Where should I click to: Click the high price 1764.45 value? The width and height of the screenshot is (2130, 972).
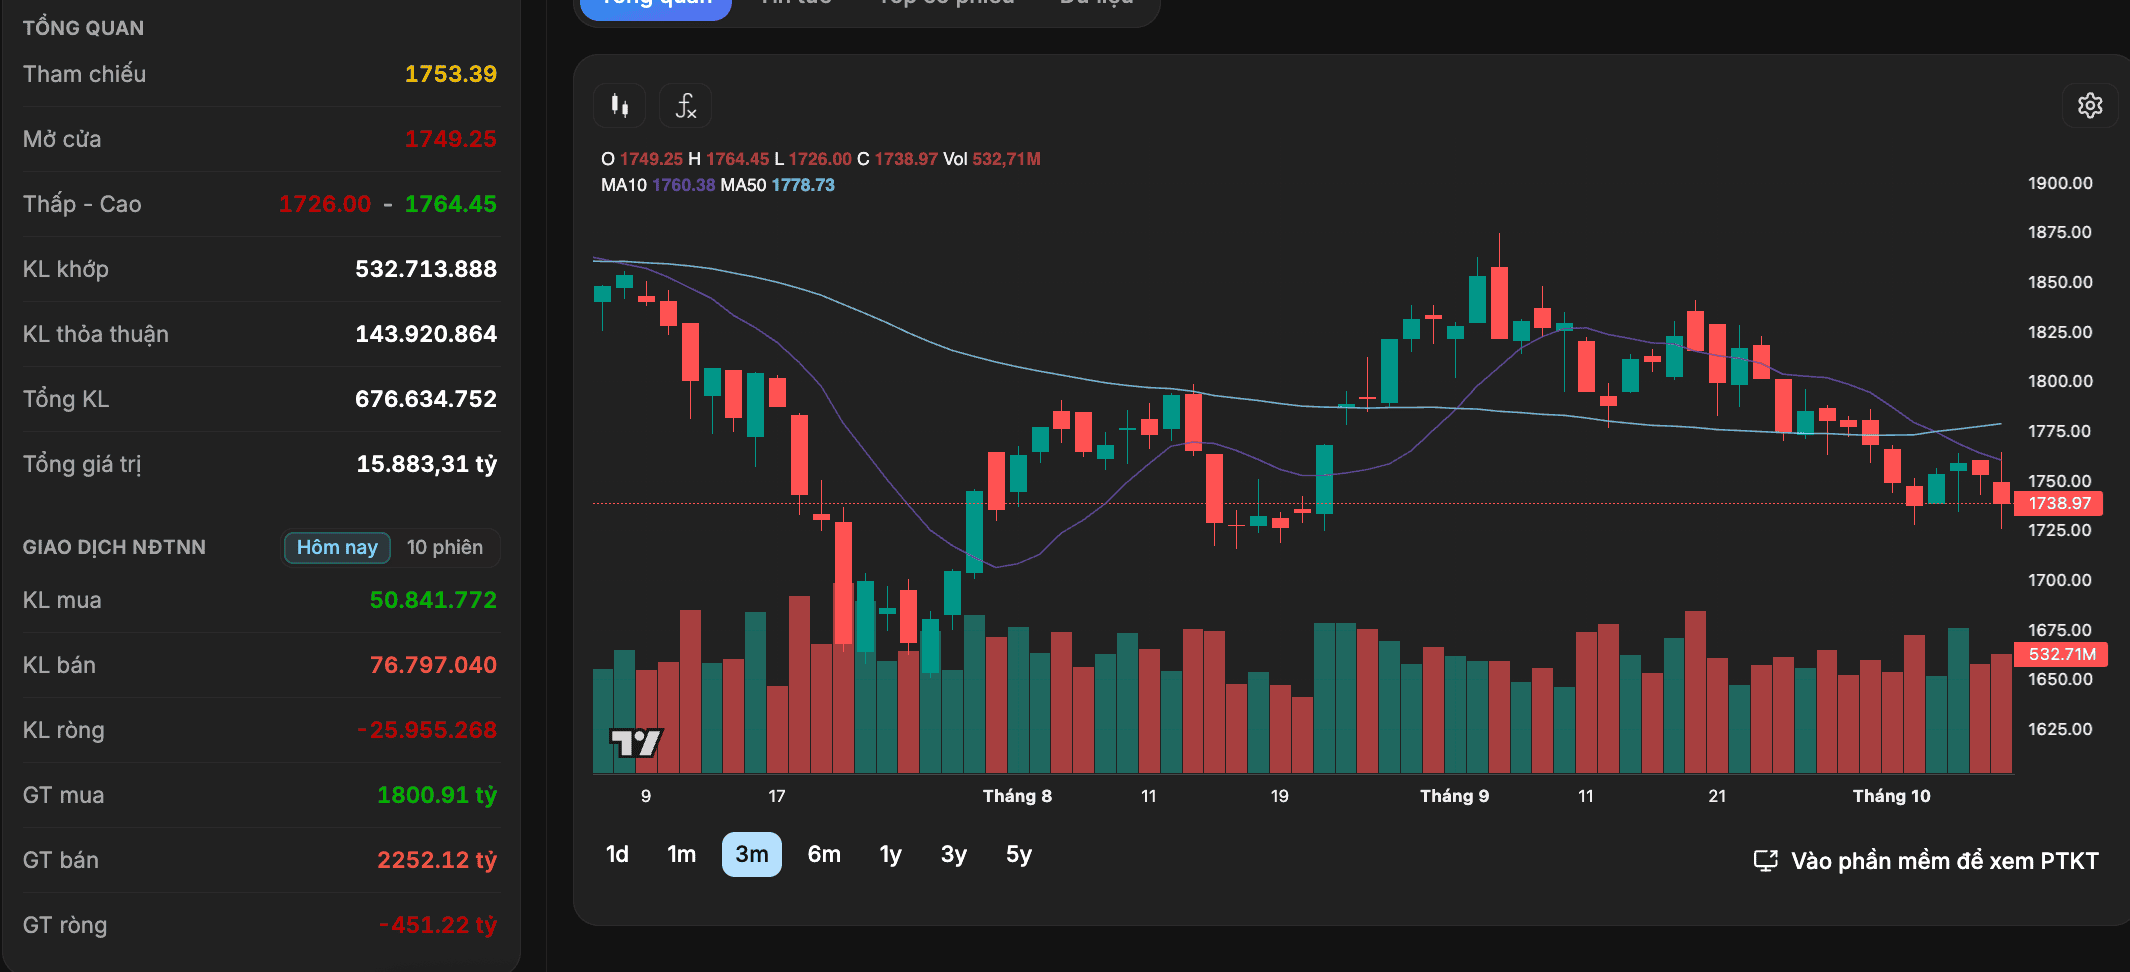(x=450, y=204)
